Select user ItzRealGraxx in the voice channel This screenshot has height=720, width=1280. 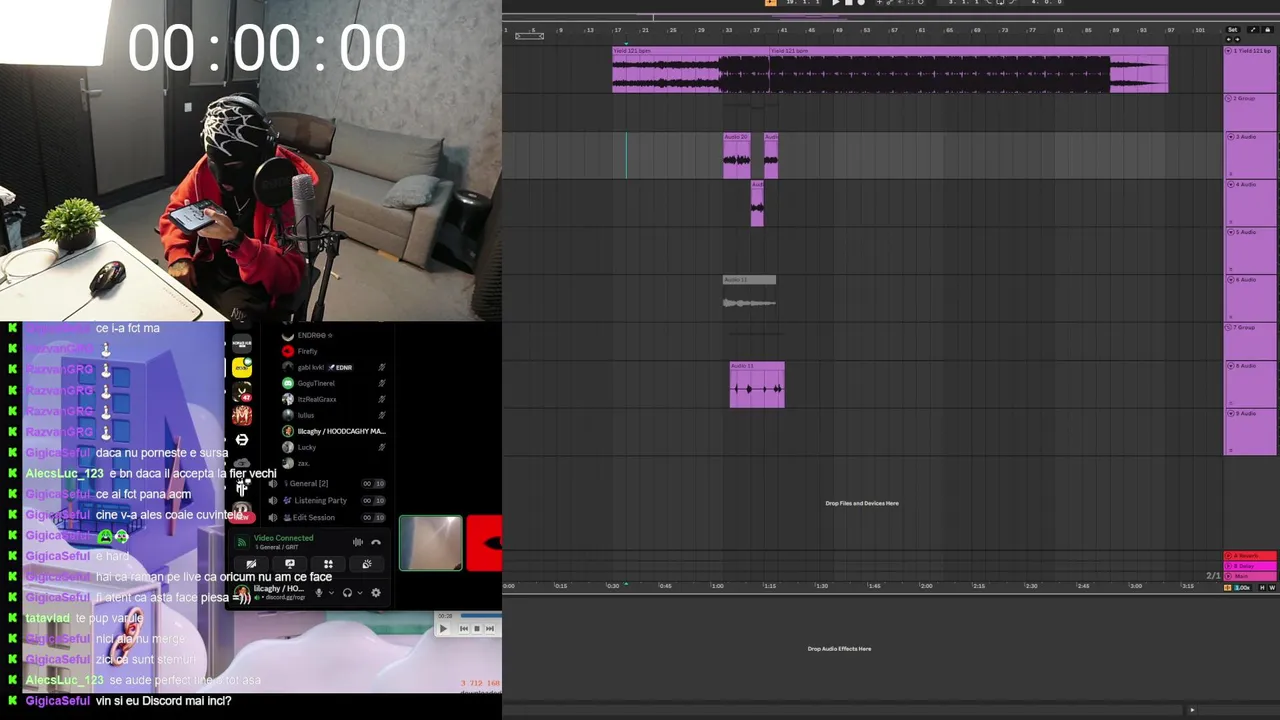pos(317,399)
